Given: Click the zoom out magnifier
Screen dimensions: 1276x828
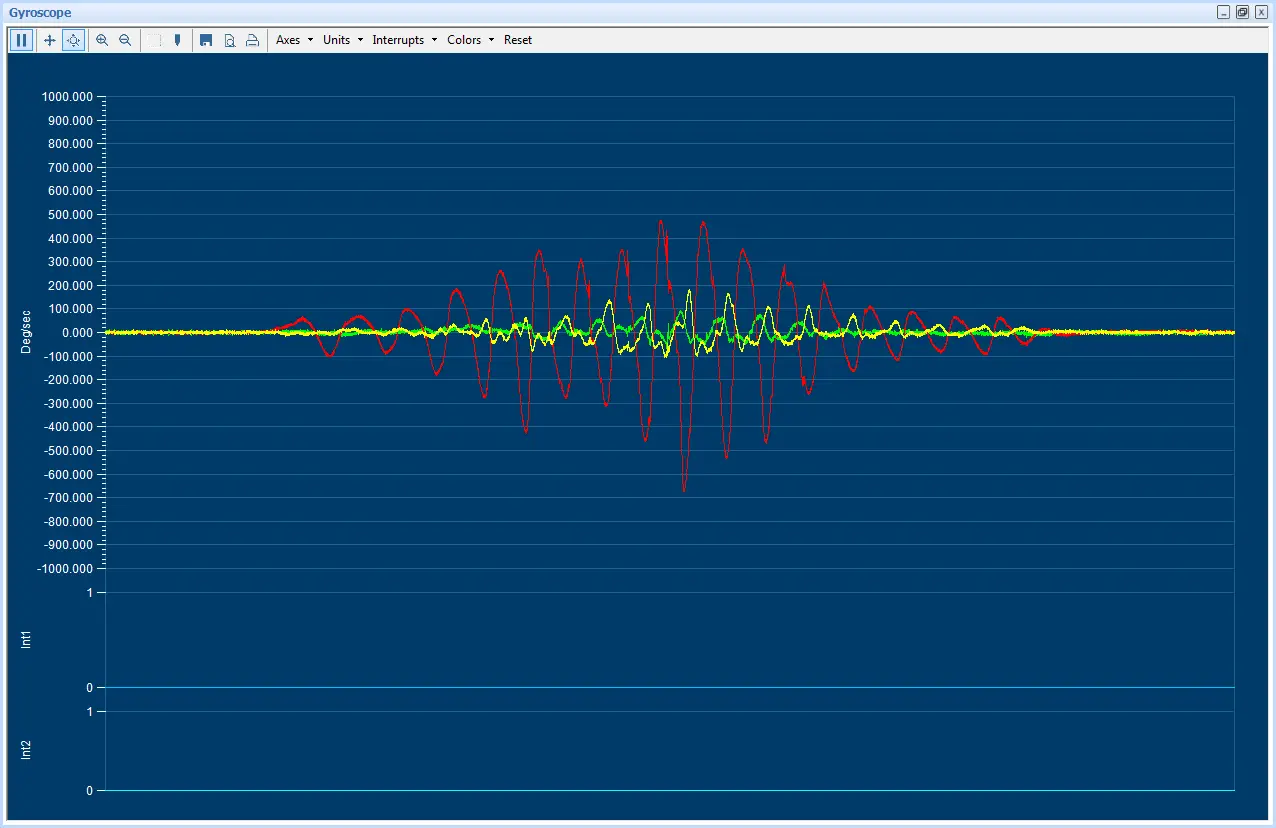Looking at the screenshot, I should tap(125, 40).
